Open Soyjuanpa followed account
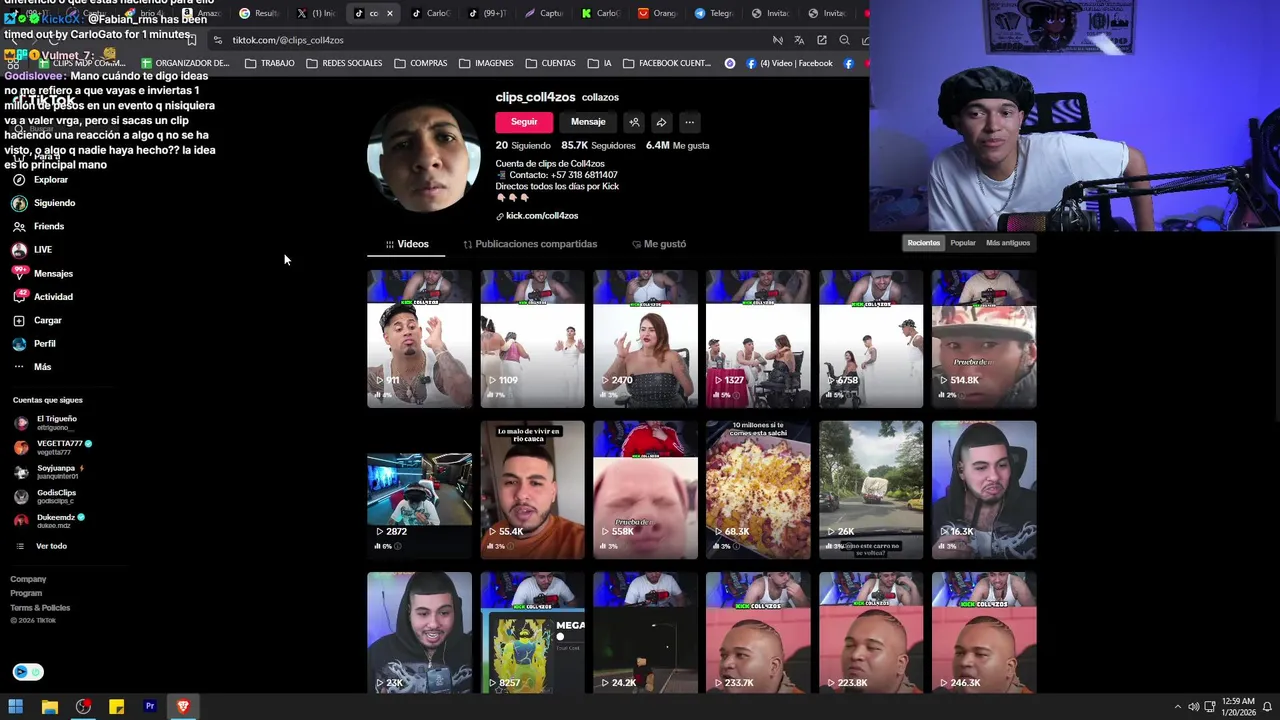Viewport: 1280px width, 720px height. pos(49,471)
